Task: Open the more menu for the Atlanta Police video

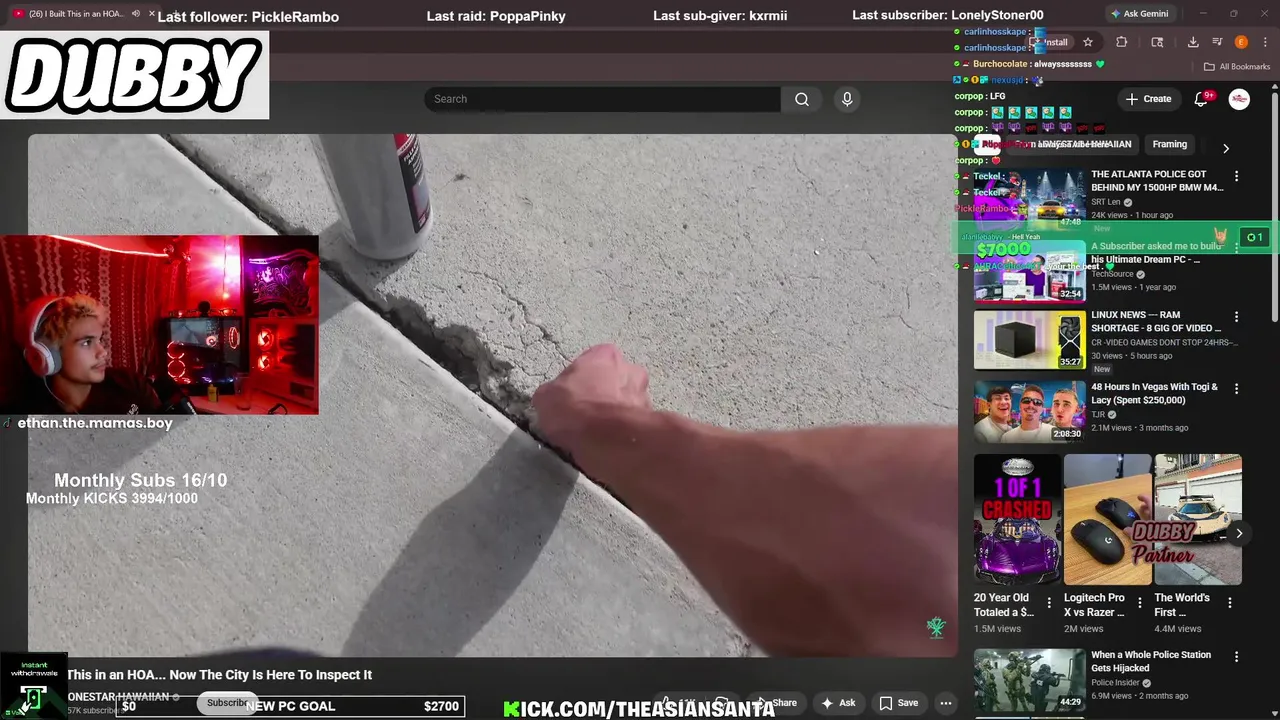Action: tap(1236, 176)
